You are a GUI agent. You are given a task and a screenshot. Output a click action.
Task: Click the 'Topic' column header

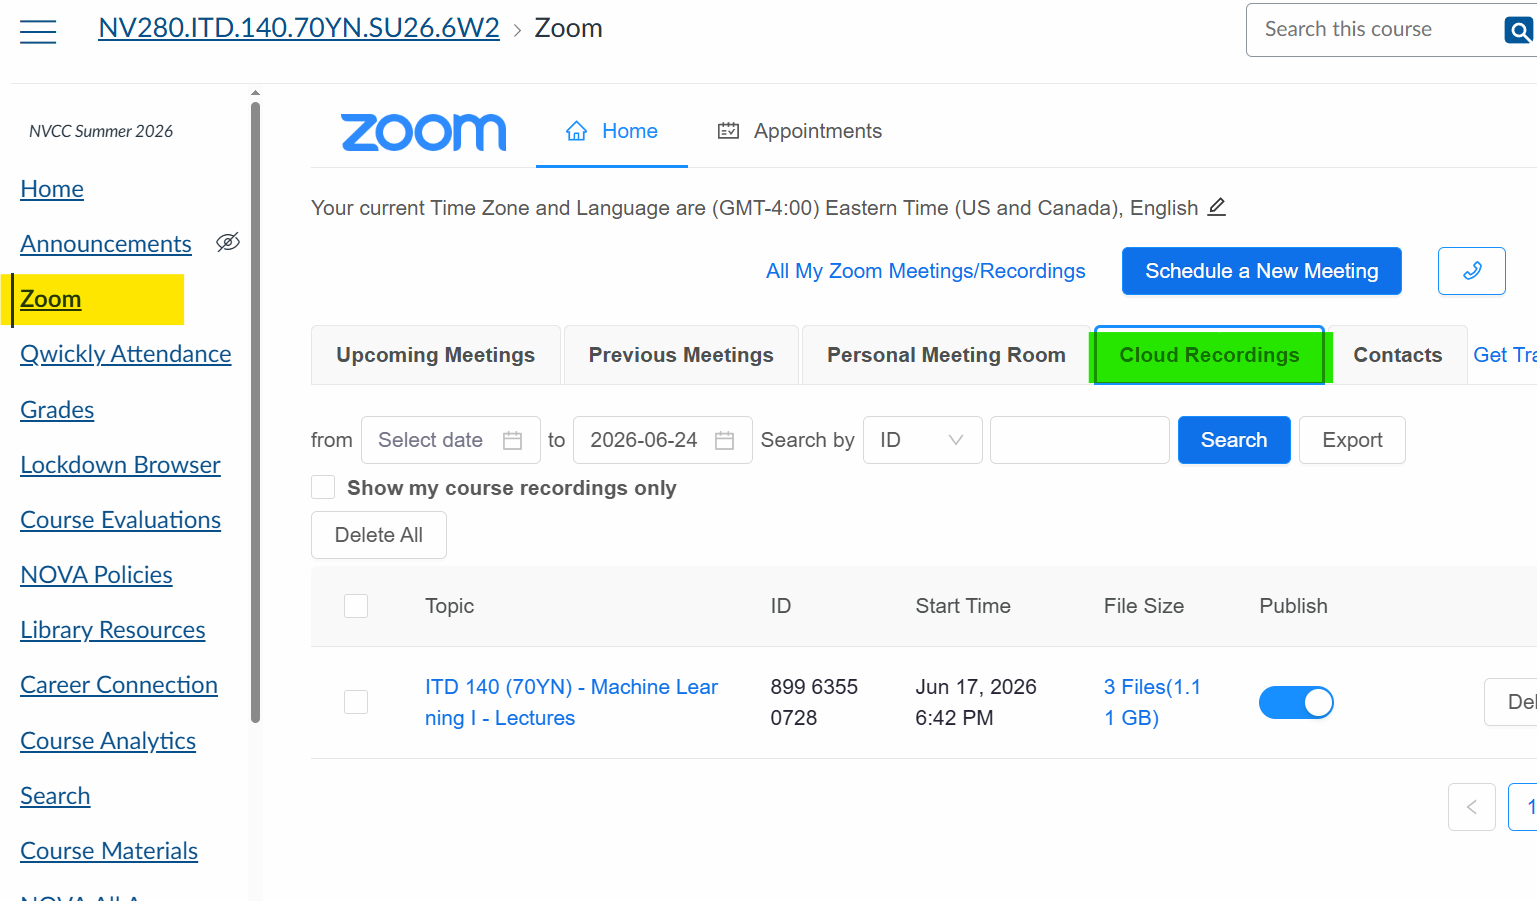(x=449, y=606)
